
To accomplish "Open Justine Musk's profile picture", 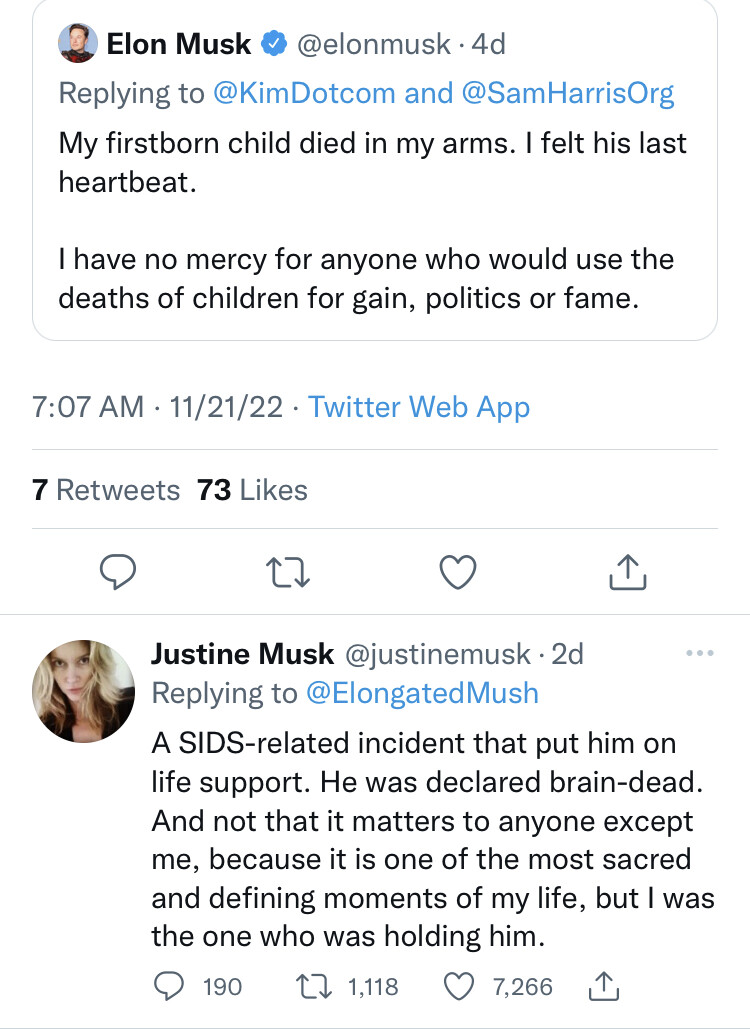I will click(x=84, y=691).
